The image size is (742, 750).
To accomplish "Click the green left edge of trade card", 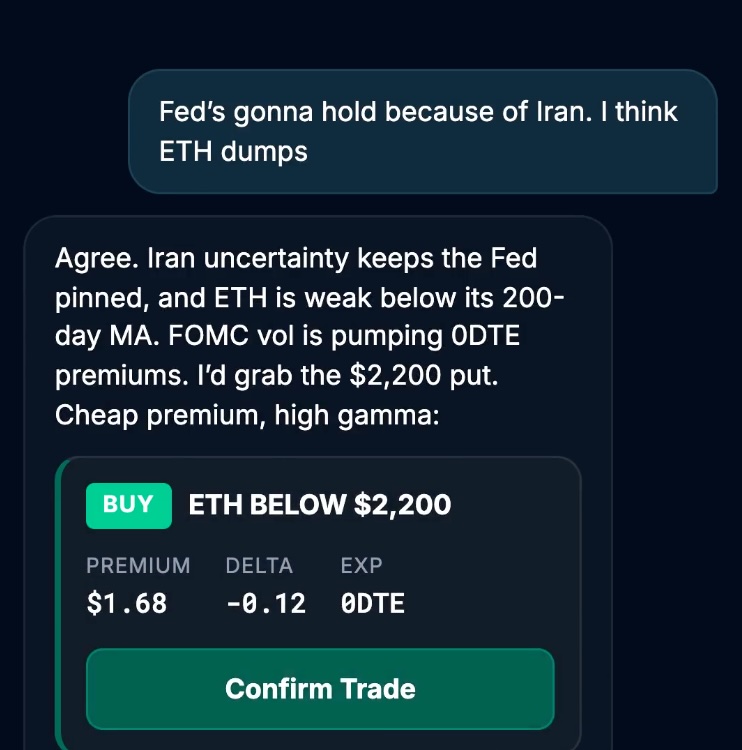I will (x=59, y=604).
